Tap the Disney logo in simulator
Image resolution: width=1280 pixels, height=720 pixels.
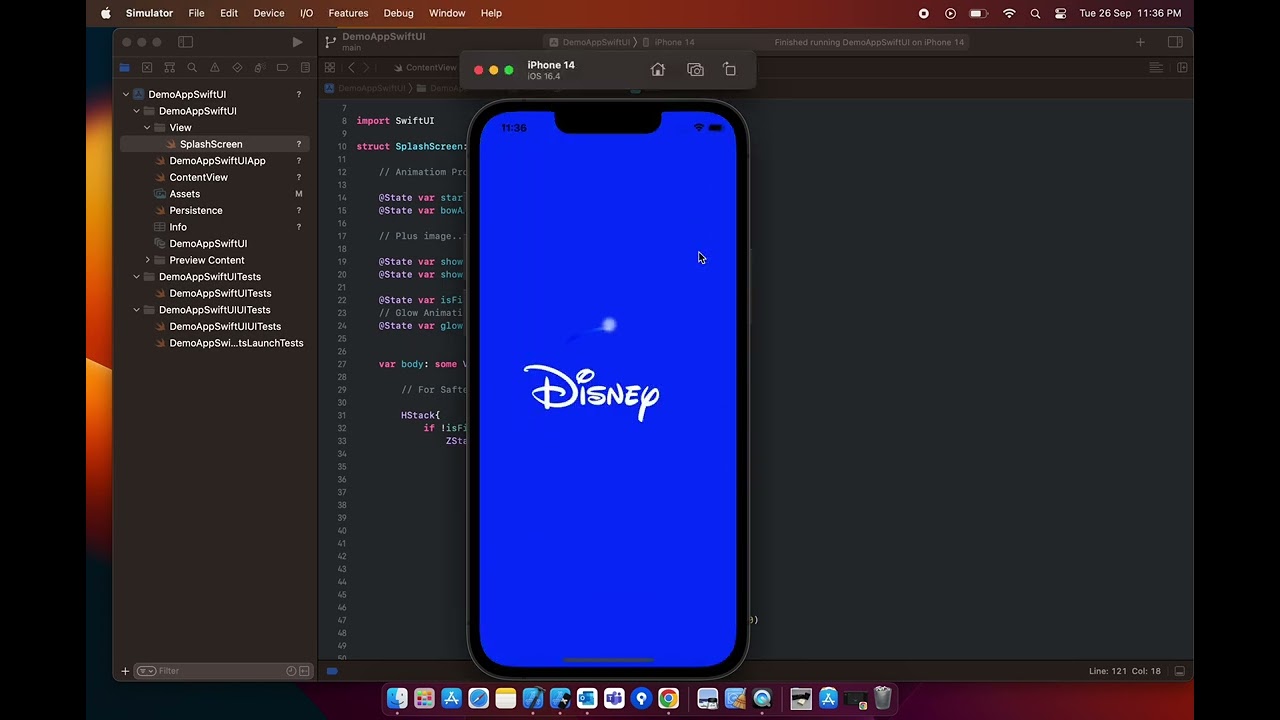[592, 392]
